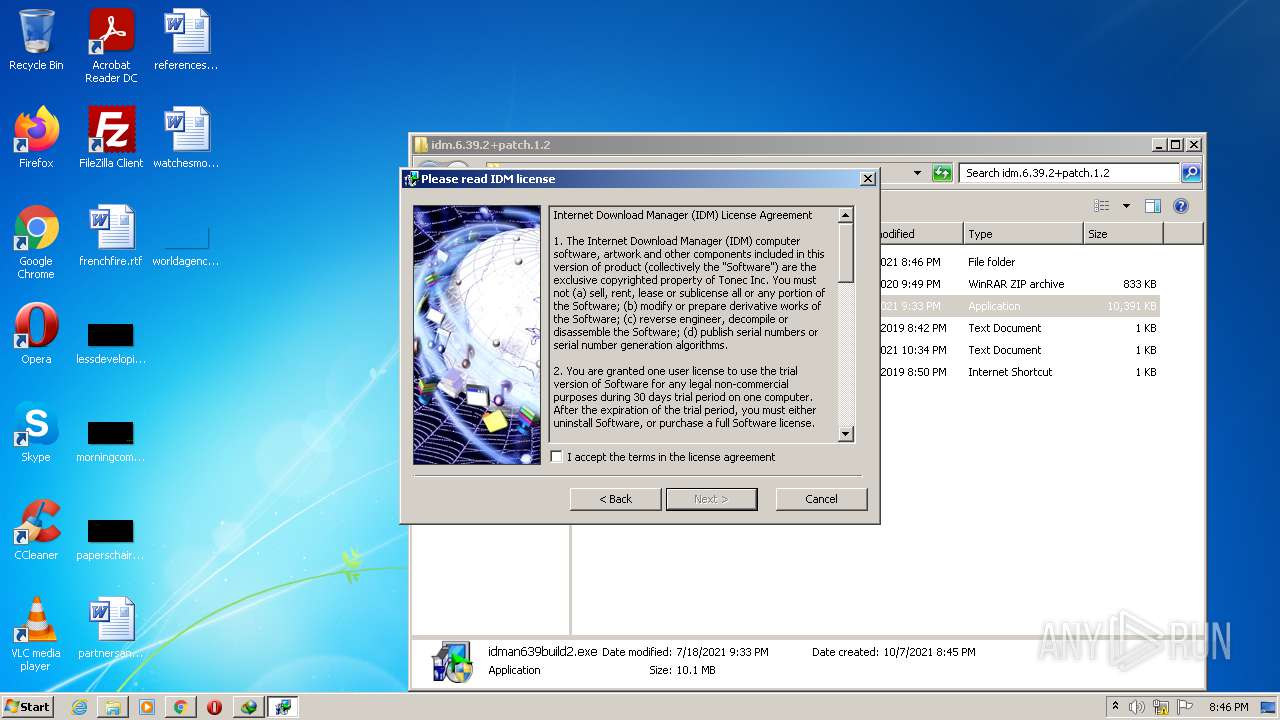This screenshot has height=720, width=1280.
Task: Open Opera from the taskbar
Action: pos(214,707)
